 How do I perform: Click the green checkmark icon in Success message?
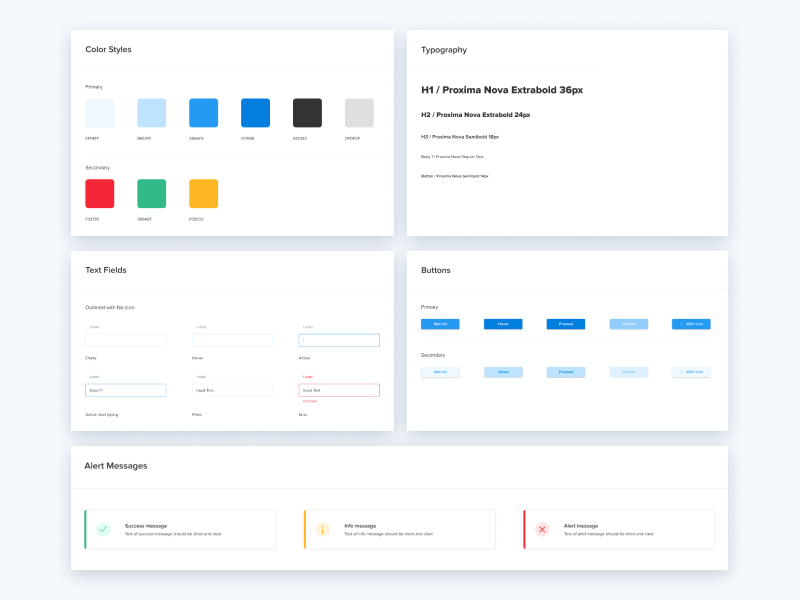pyautogui.click(x=103, y=529)
